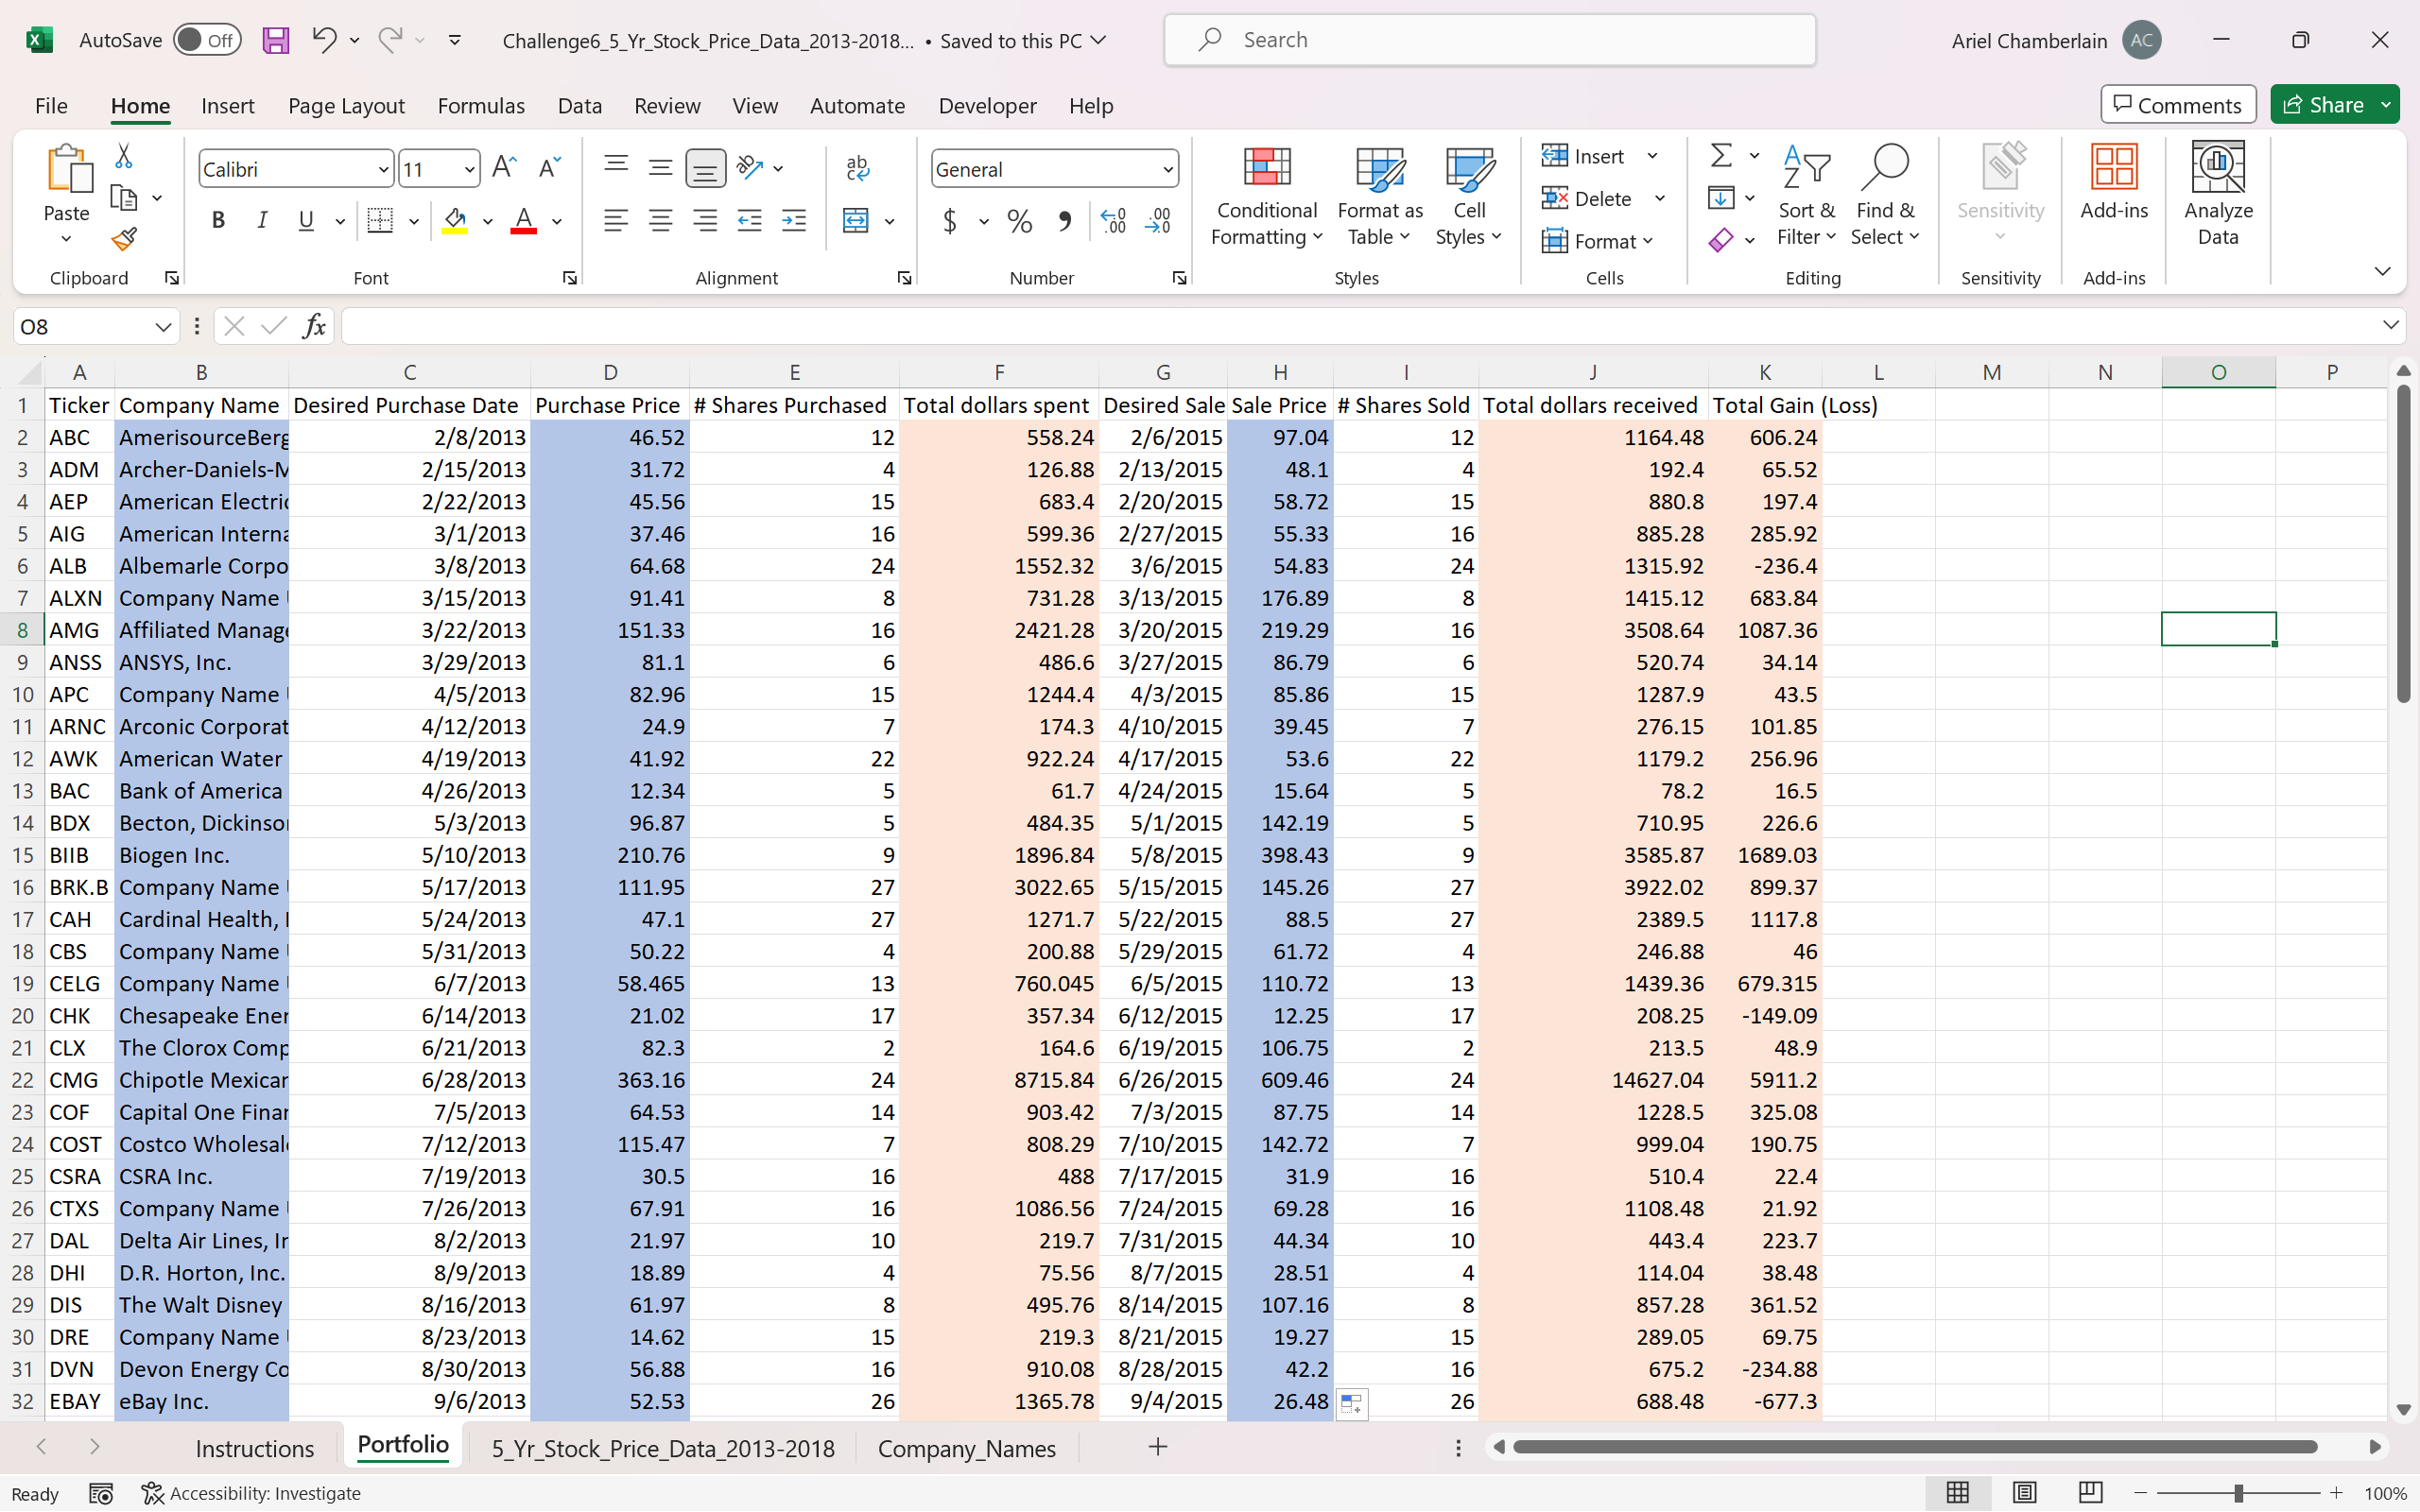Undo the last action
The image size is (2420, 1512).
pos(323,40)
